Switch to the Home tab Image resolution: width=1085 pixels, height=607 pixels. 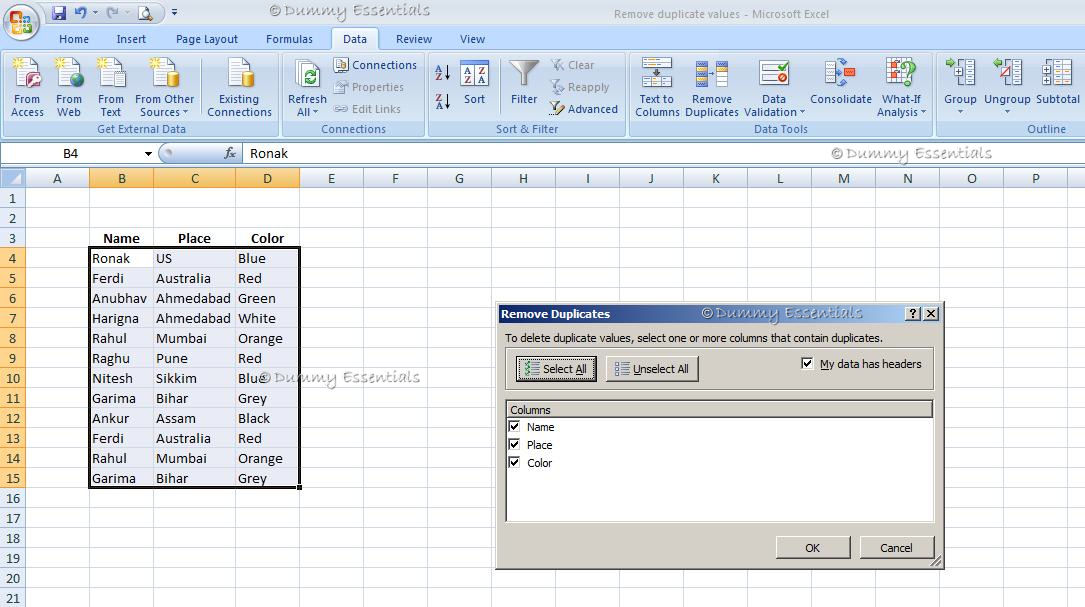(74, 39)
